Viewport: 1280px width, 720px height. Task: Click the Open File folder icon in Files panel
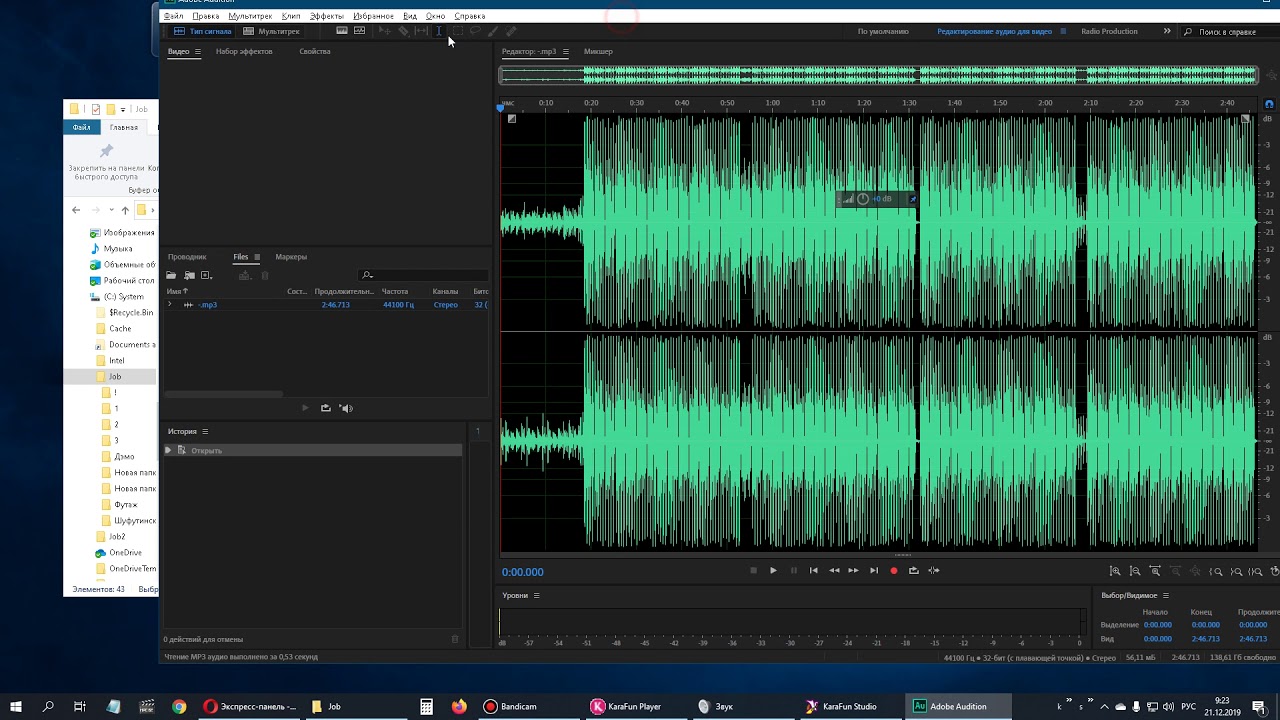click(171, 275)
